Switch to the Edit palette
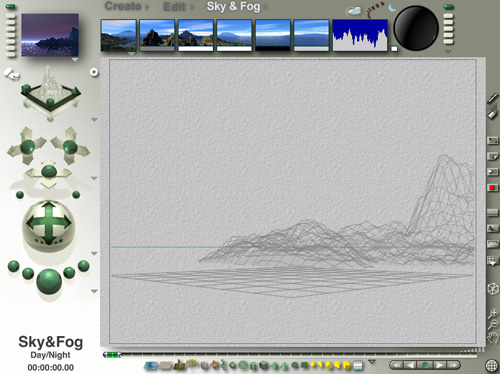 (x=174, y=7)
